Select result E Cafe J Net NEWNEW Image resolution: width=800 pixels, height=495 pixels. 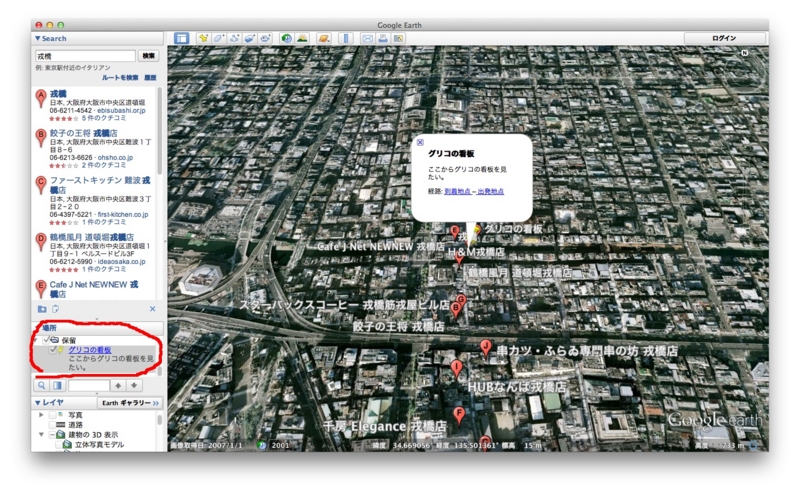94,289
